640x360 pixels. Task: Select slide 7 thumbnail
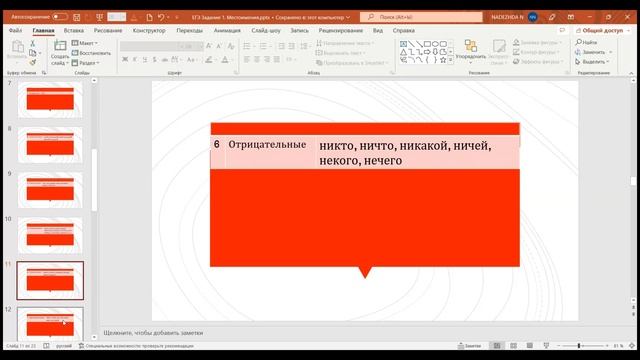(50, 100)
